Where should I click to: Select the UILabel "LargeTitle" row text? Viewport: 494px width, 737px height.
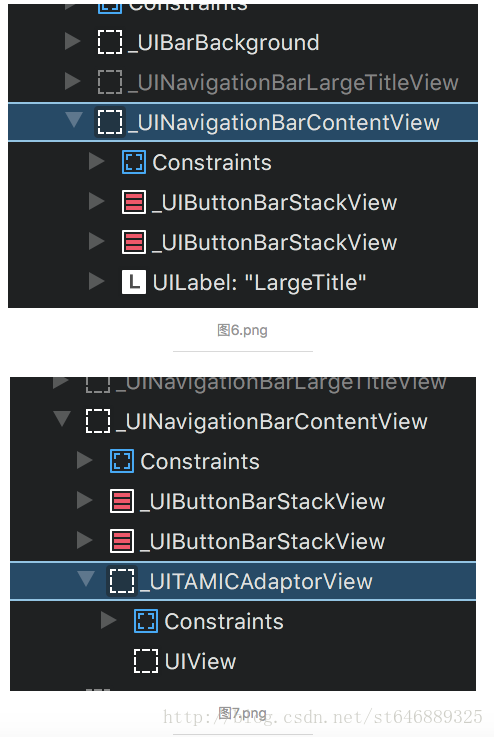click(x=259, y=282)
